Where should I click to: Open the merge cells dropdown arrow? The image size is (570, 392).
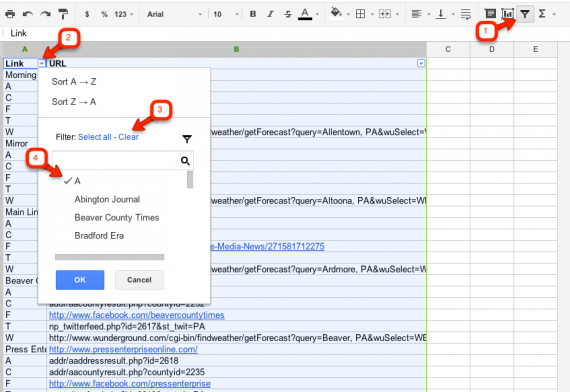coord(397,15)
